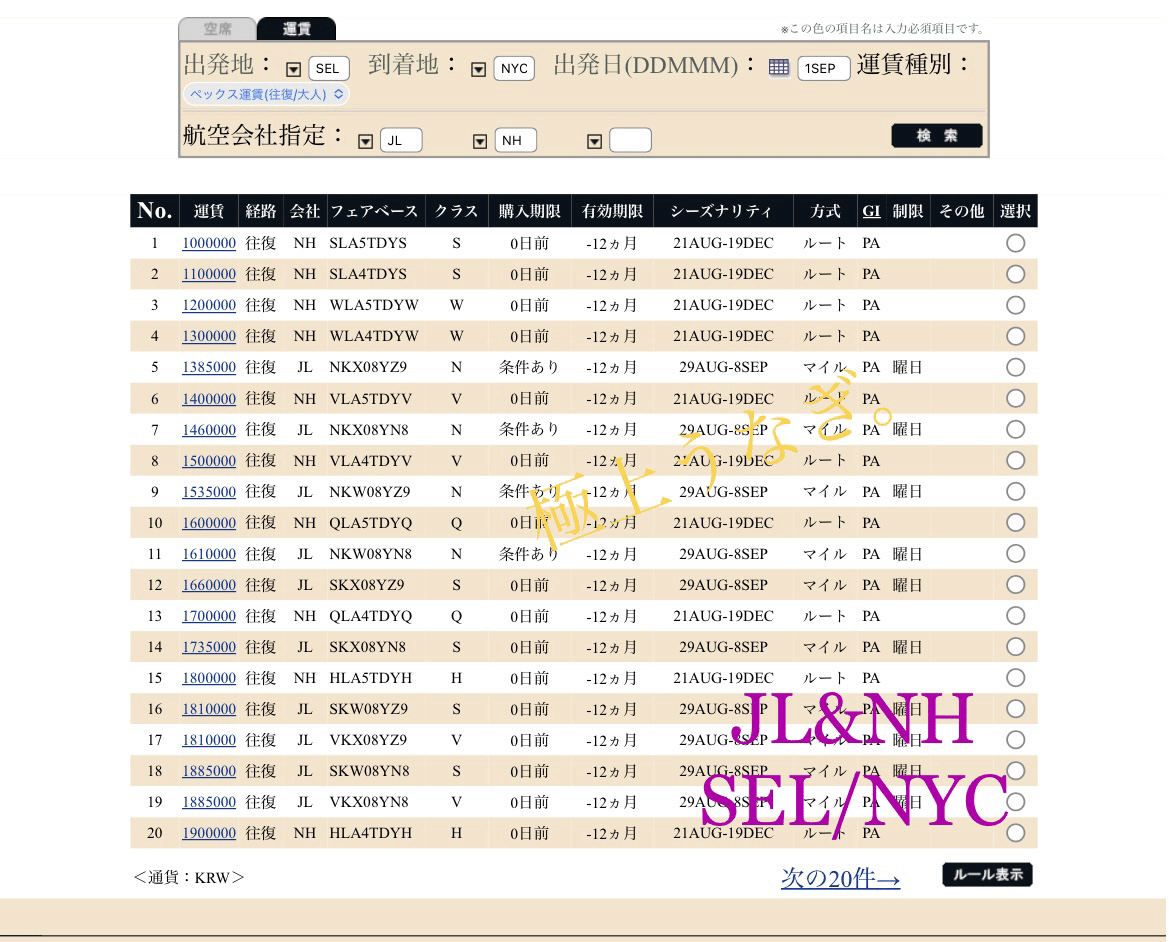Open the 次の20件 link for next results
This screenshot has height=942, width=1169.
838,878
